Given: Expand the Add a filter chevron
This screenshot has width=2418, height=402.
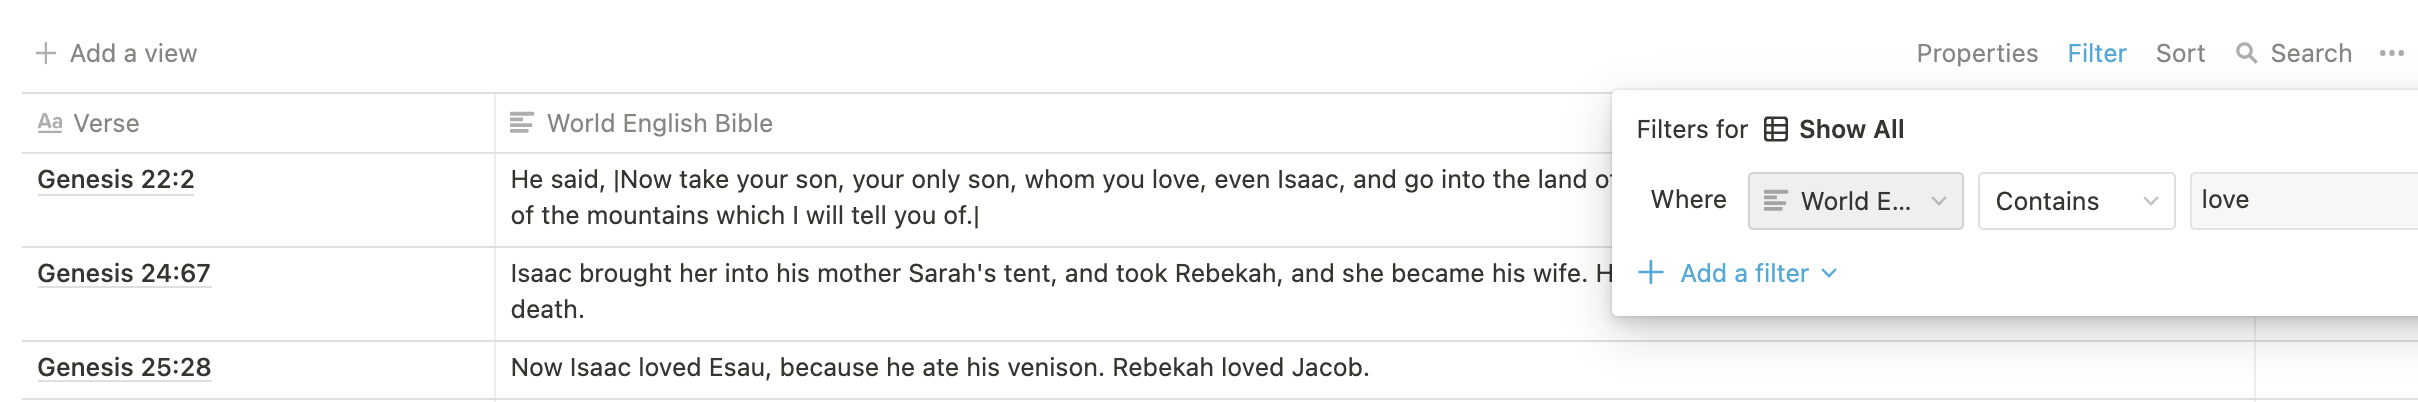Looking at the screenshot, I should [x=1829, y=273].
